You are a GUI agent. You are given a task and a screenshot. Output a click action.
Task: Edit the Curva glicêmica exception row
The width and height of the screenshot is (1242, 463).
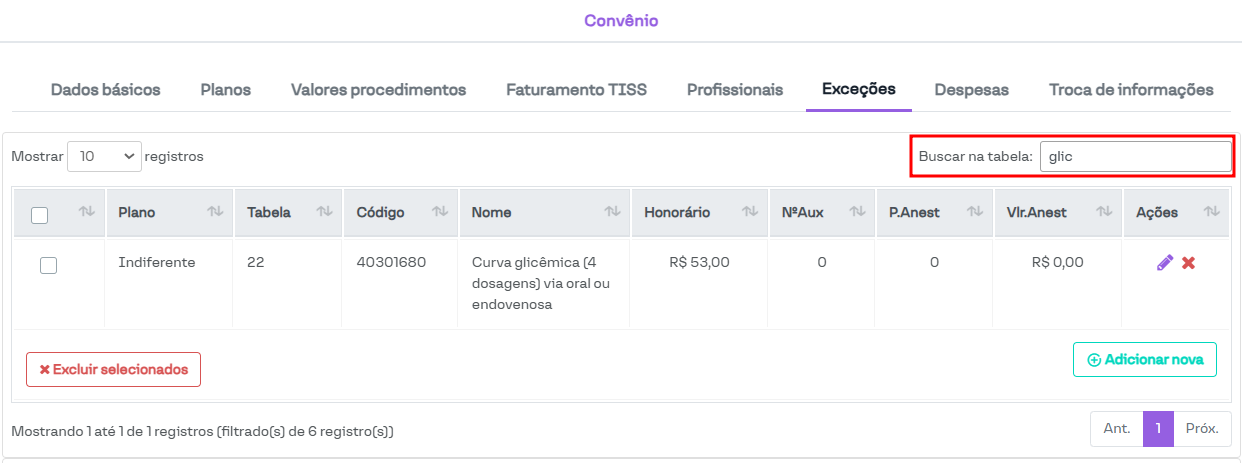[x=1165, y=263]
